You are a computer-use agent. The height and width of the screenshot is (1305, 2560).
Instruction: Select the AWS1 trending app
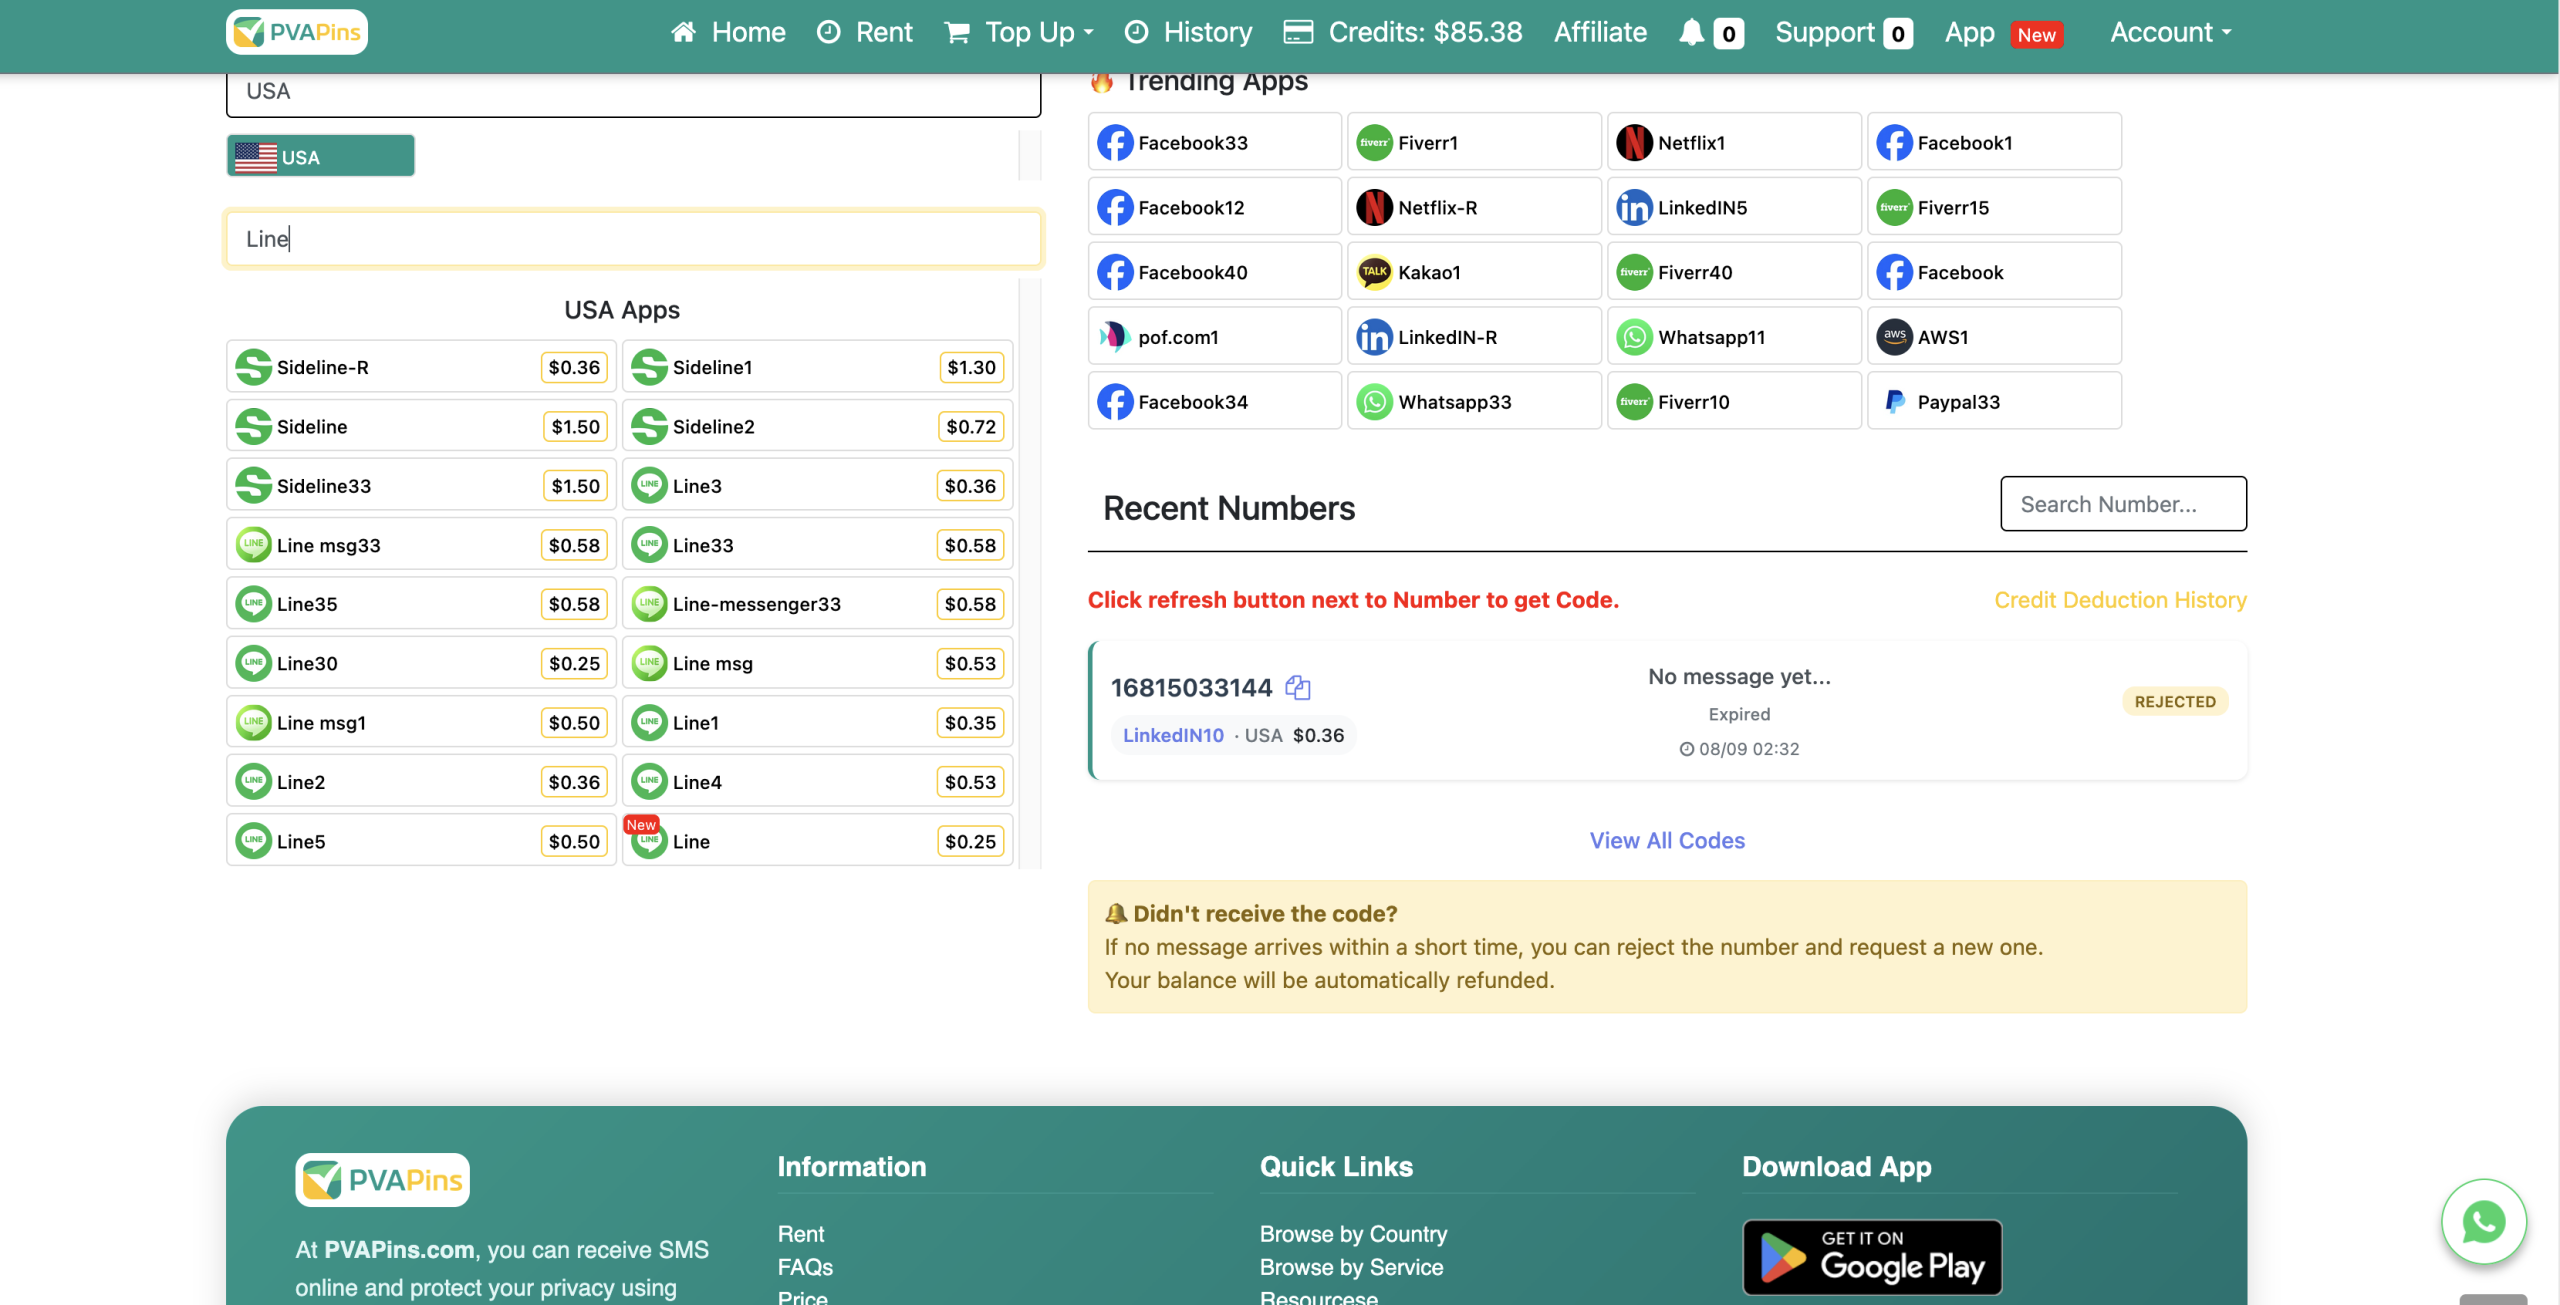tap(1994, 337)
